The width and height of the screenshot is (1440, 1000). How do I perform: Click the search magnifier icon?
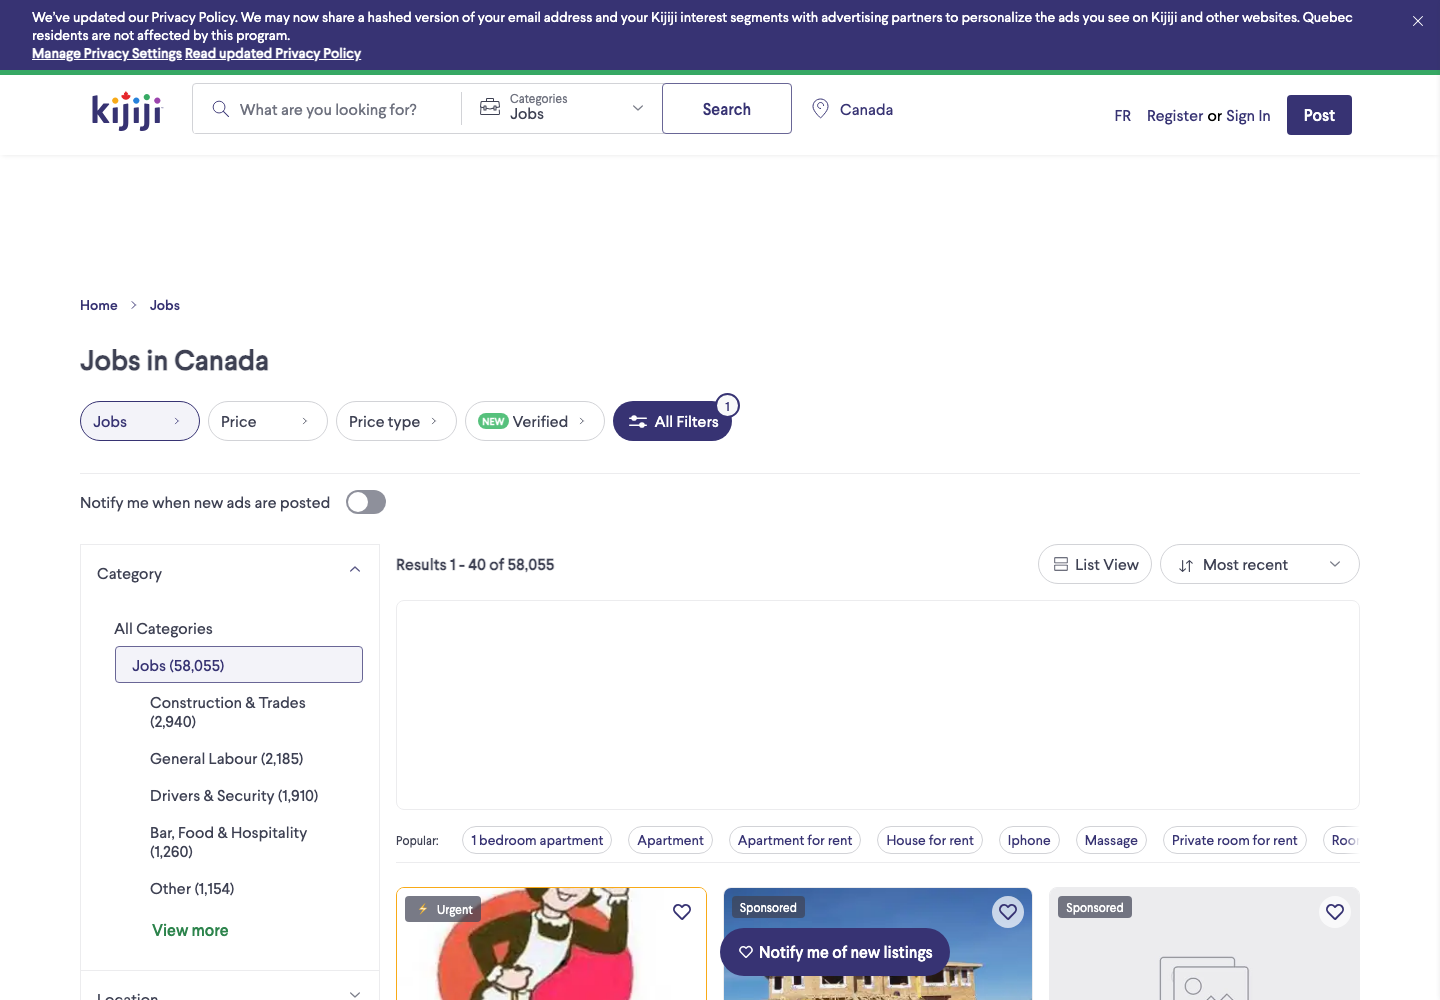point(221,109)
